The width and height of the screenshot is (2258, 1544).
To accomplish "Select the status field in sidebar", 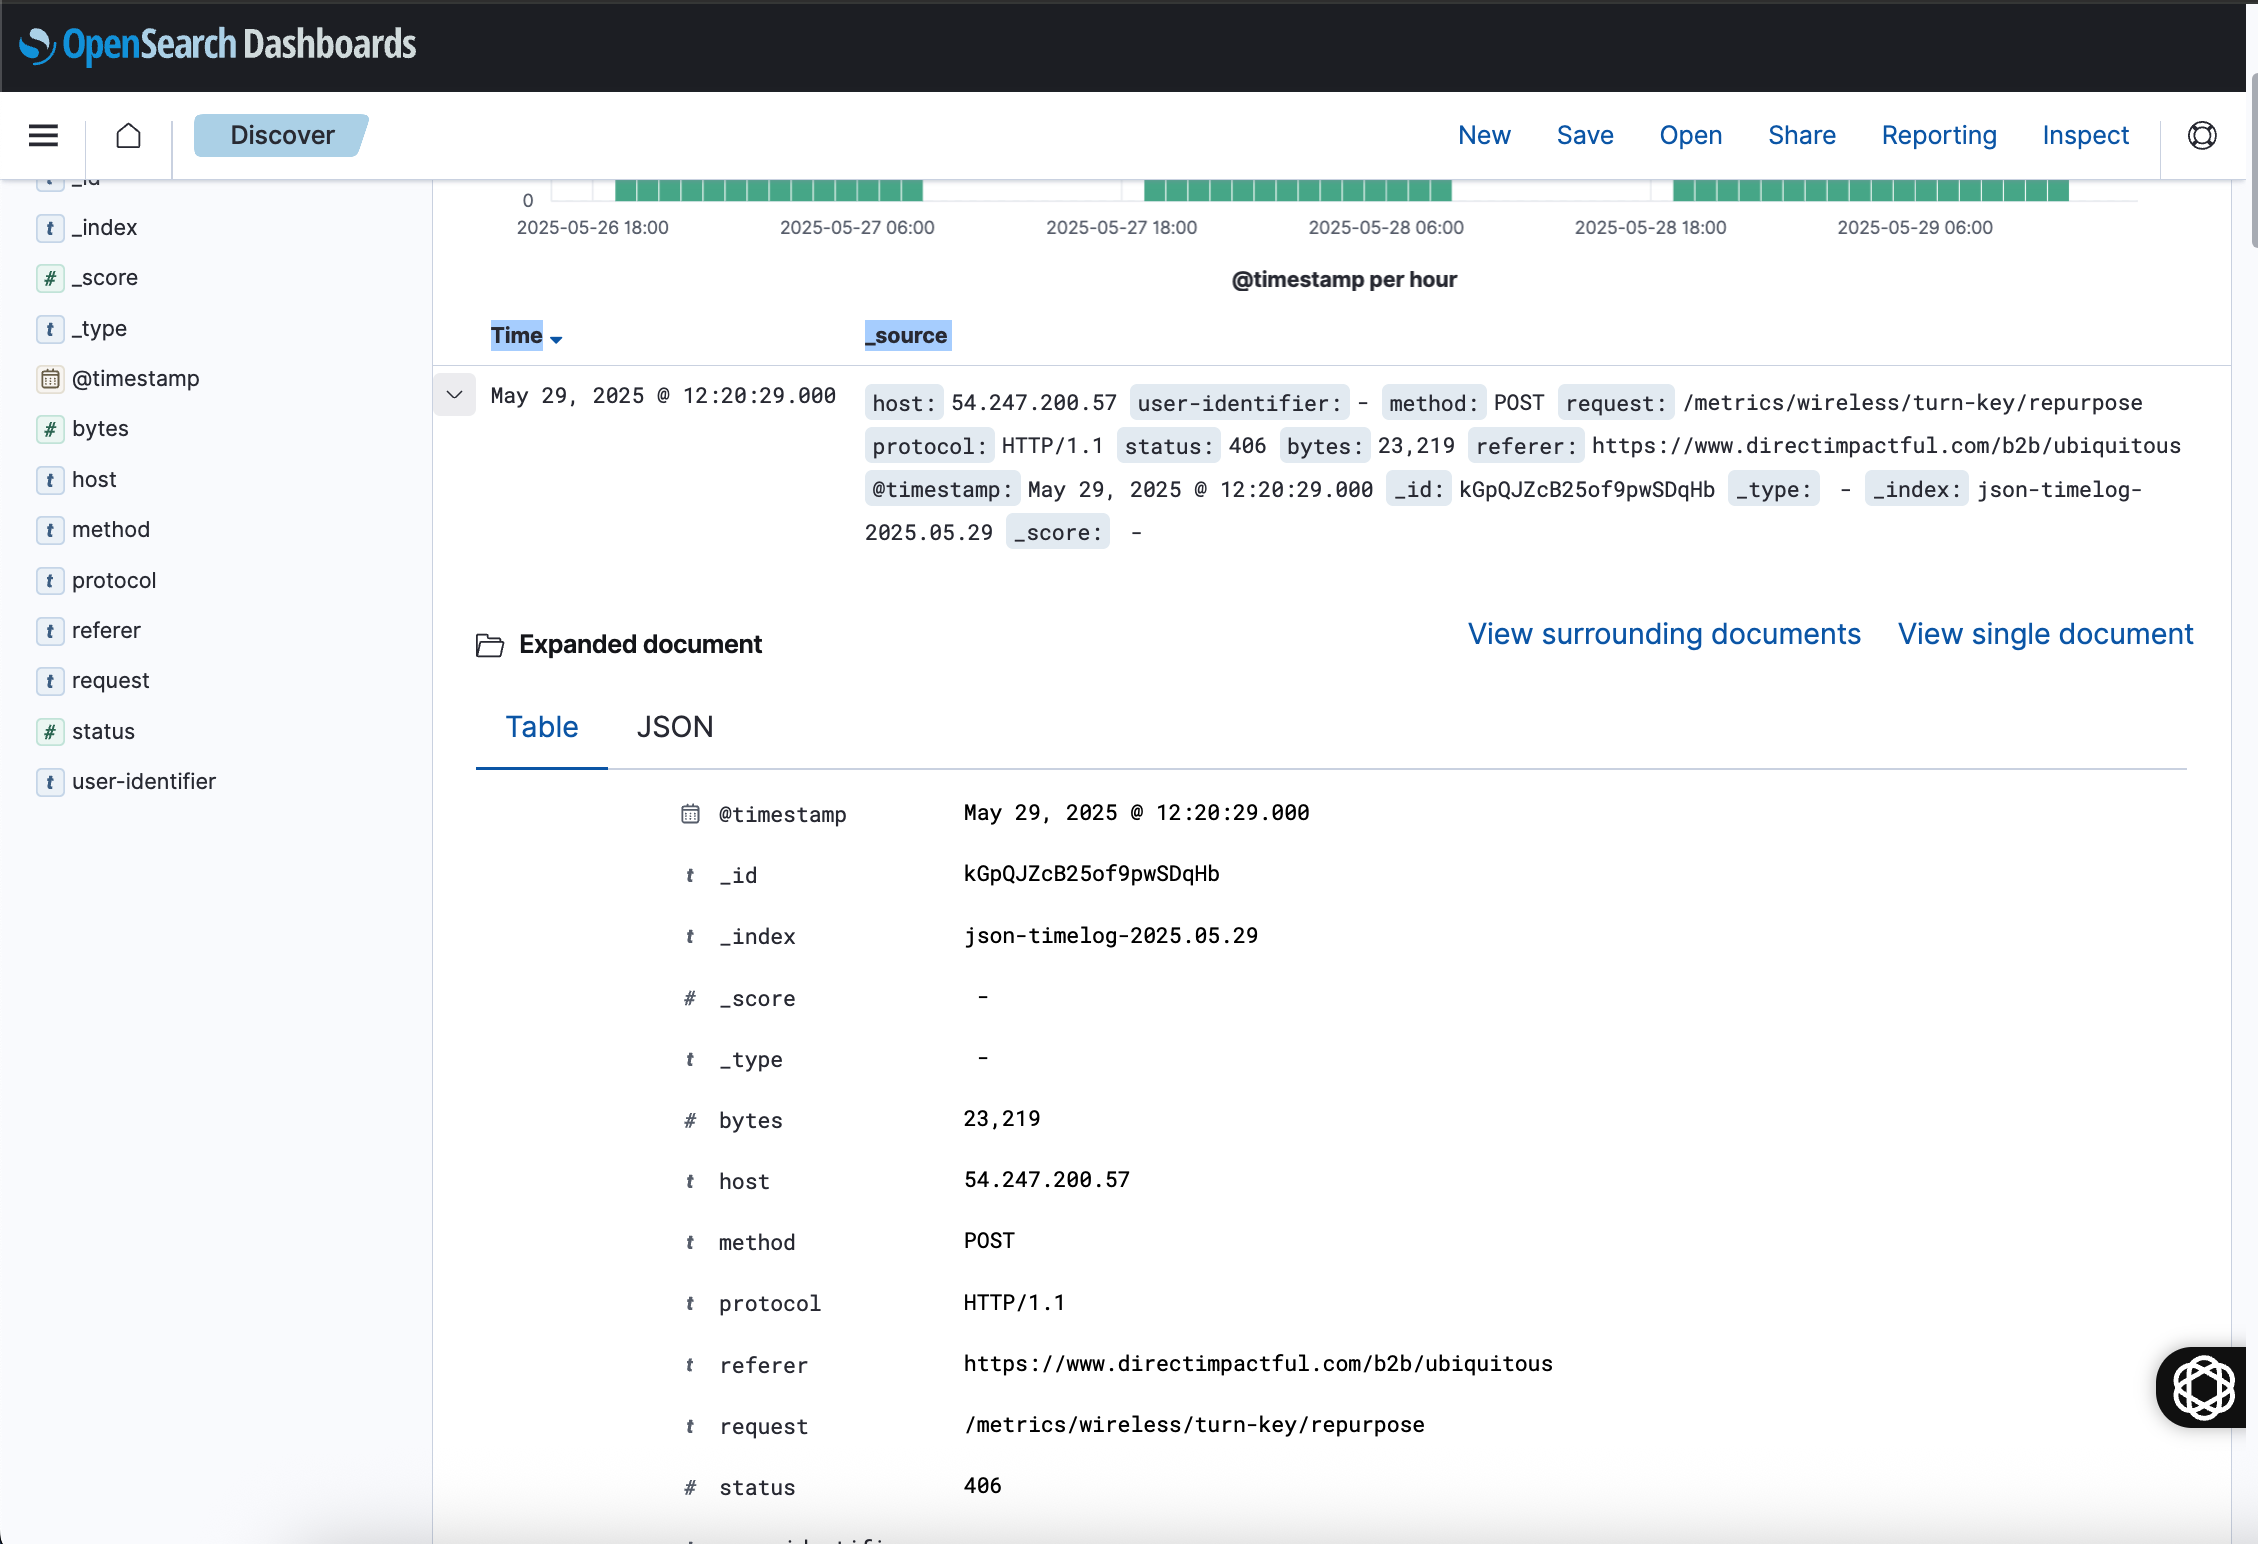I will click(103, 731).
